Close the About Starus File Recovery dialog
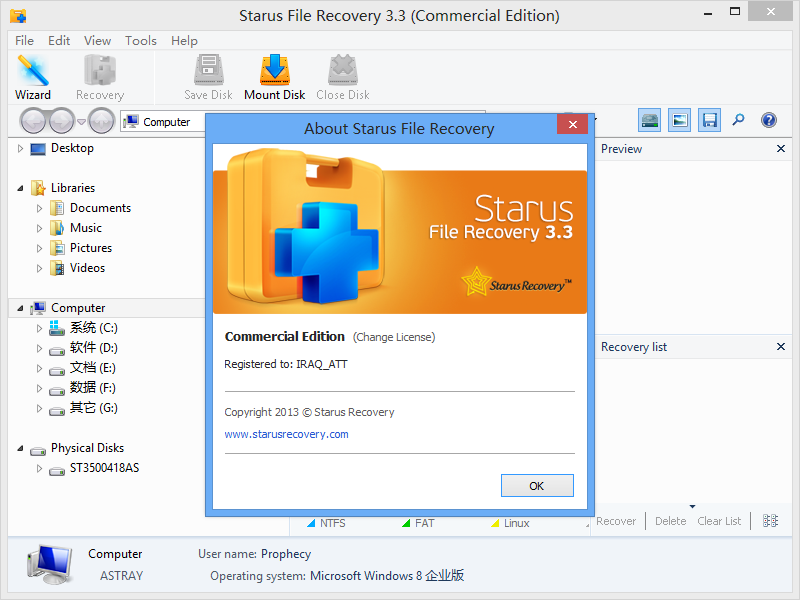 pyautogui.click(x=572, y=124)
